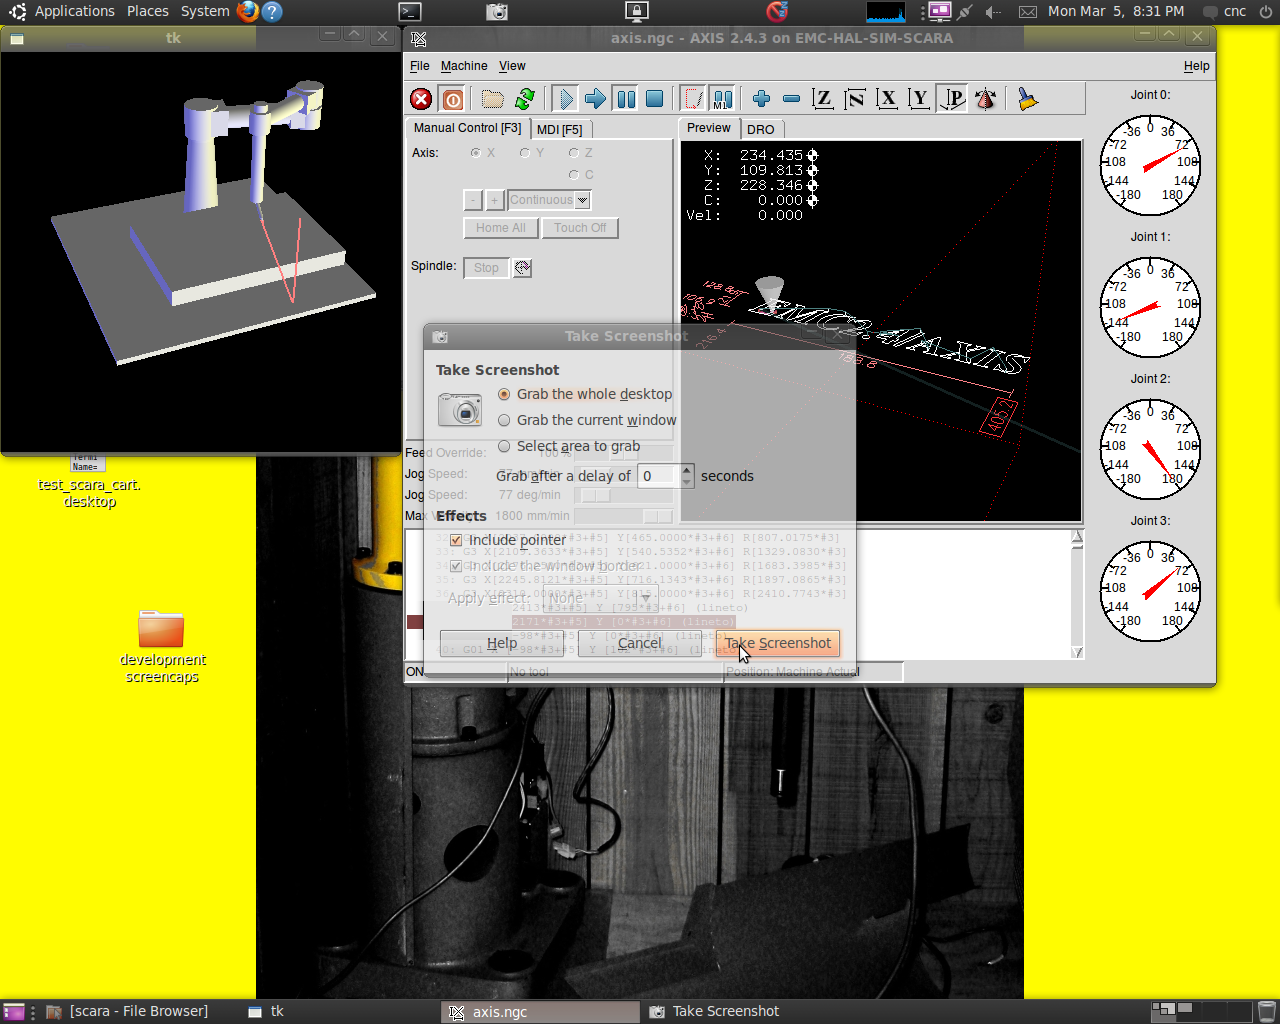Switch preview to Z top view

click(823, 99)
